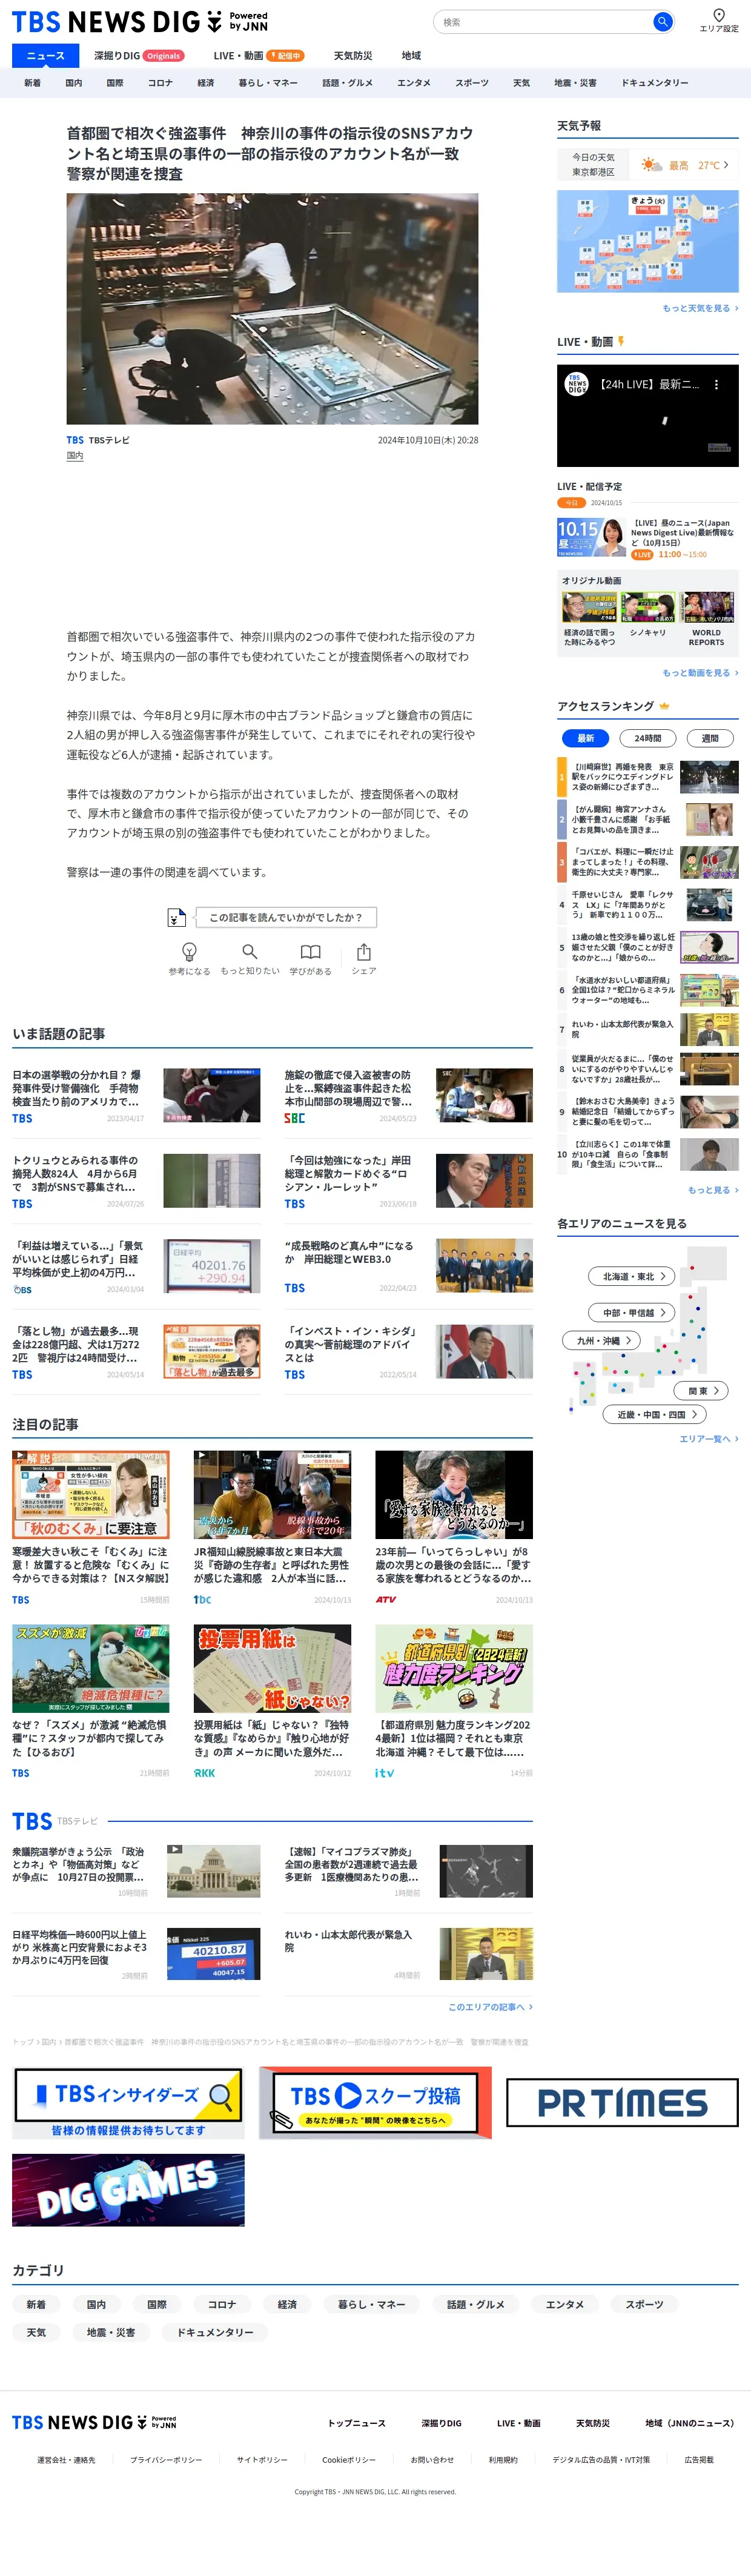This screenshot has height=2576, width=751.
Task: Click the シェア share icon
Action: [x=364, y=951]
